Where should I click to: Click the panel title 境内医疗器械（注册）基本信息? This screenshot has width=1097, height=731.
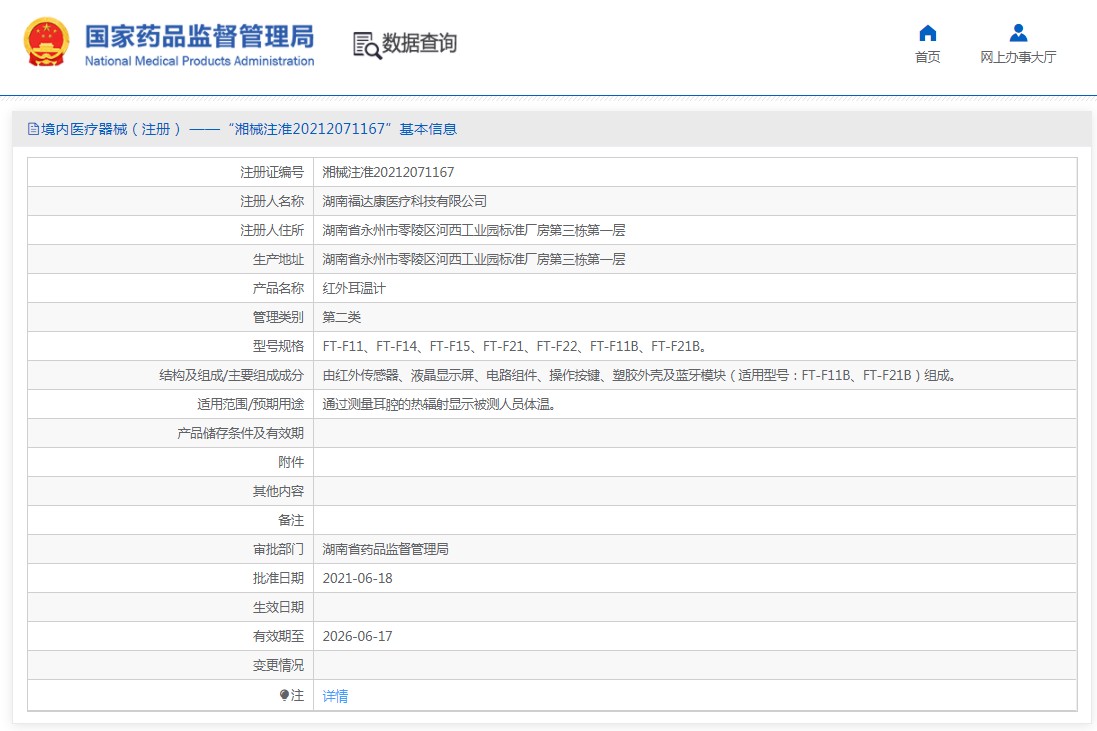click(x=249, y=129)
